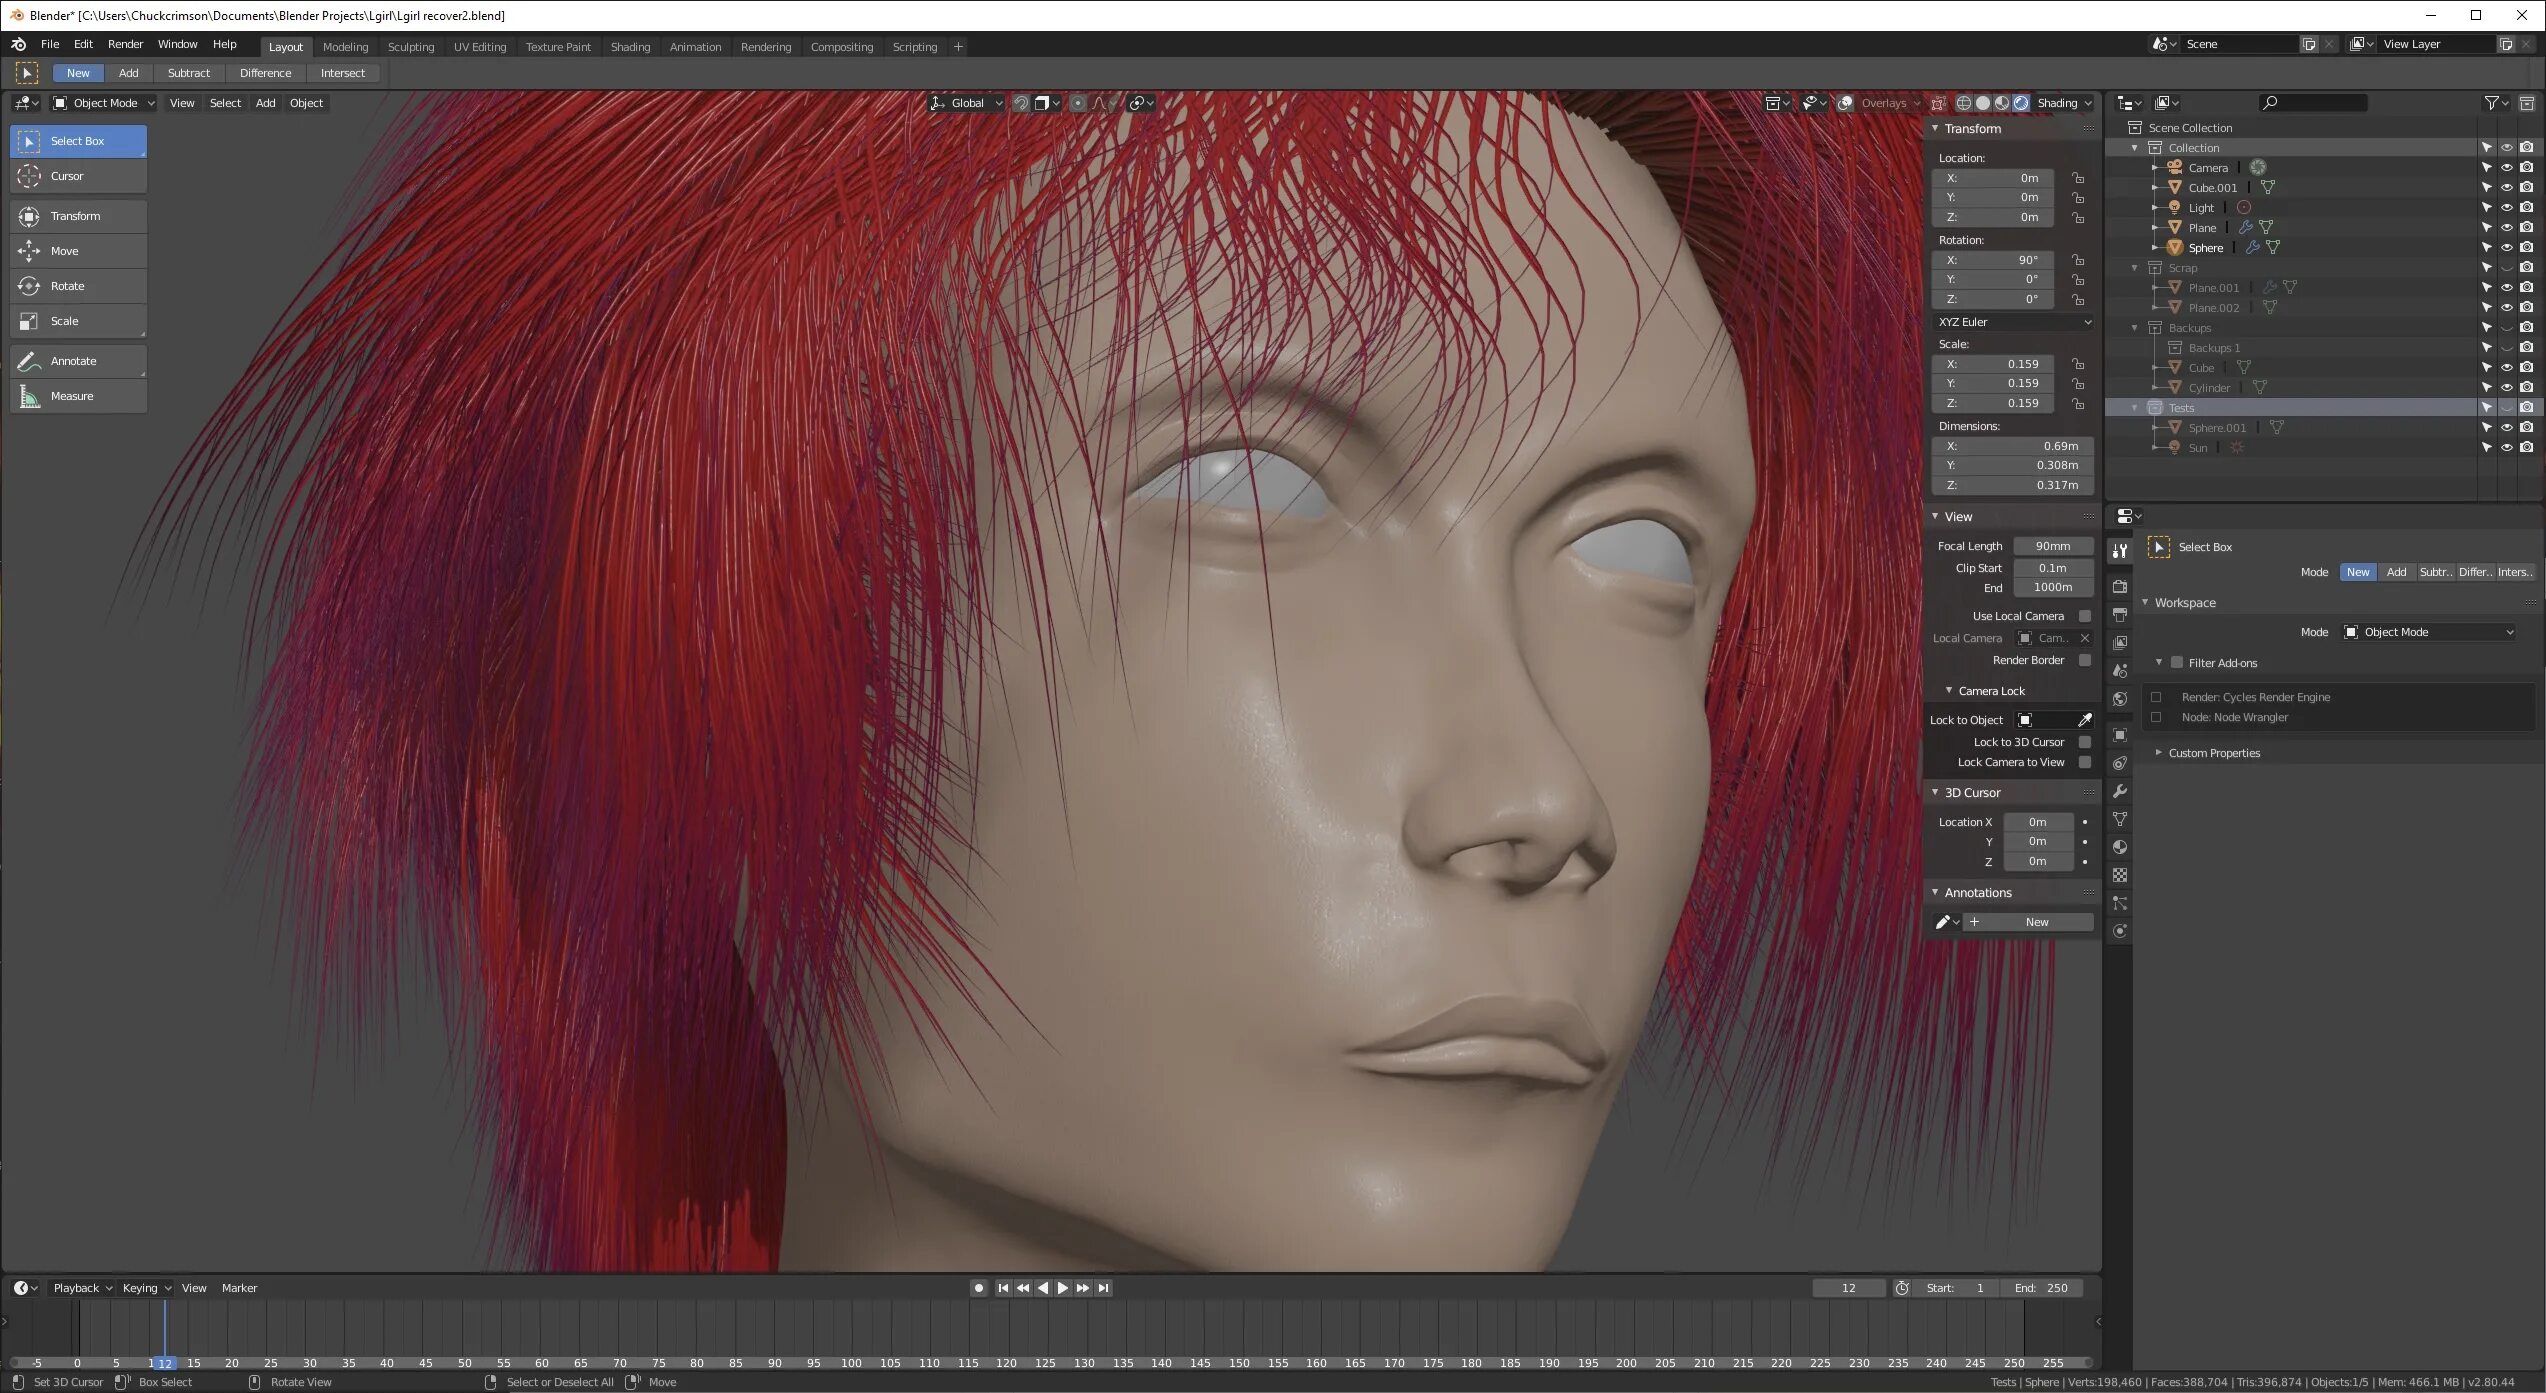Open the Render menu
Screen dimensions: 2546x1393
125,44
